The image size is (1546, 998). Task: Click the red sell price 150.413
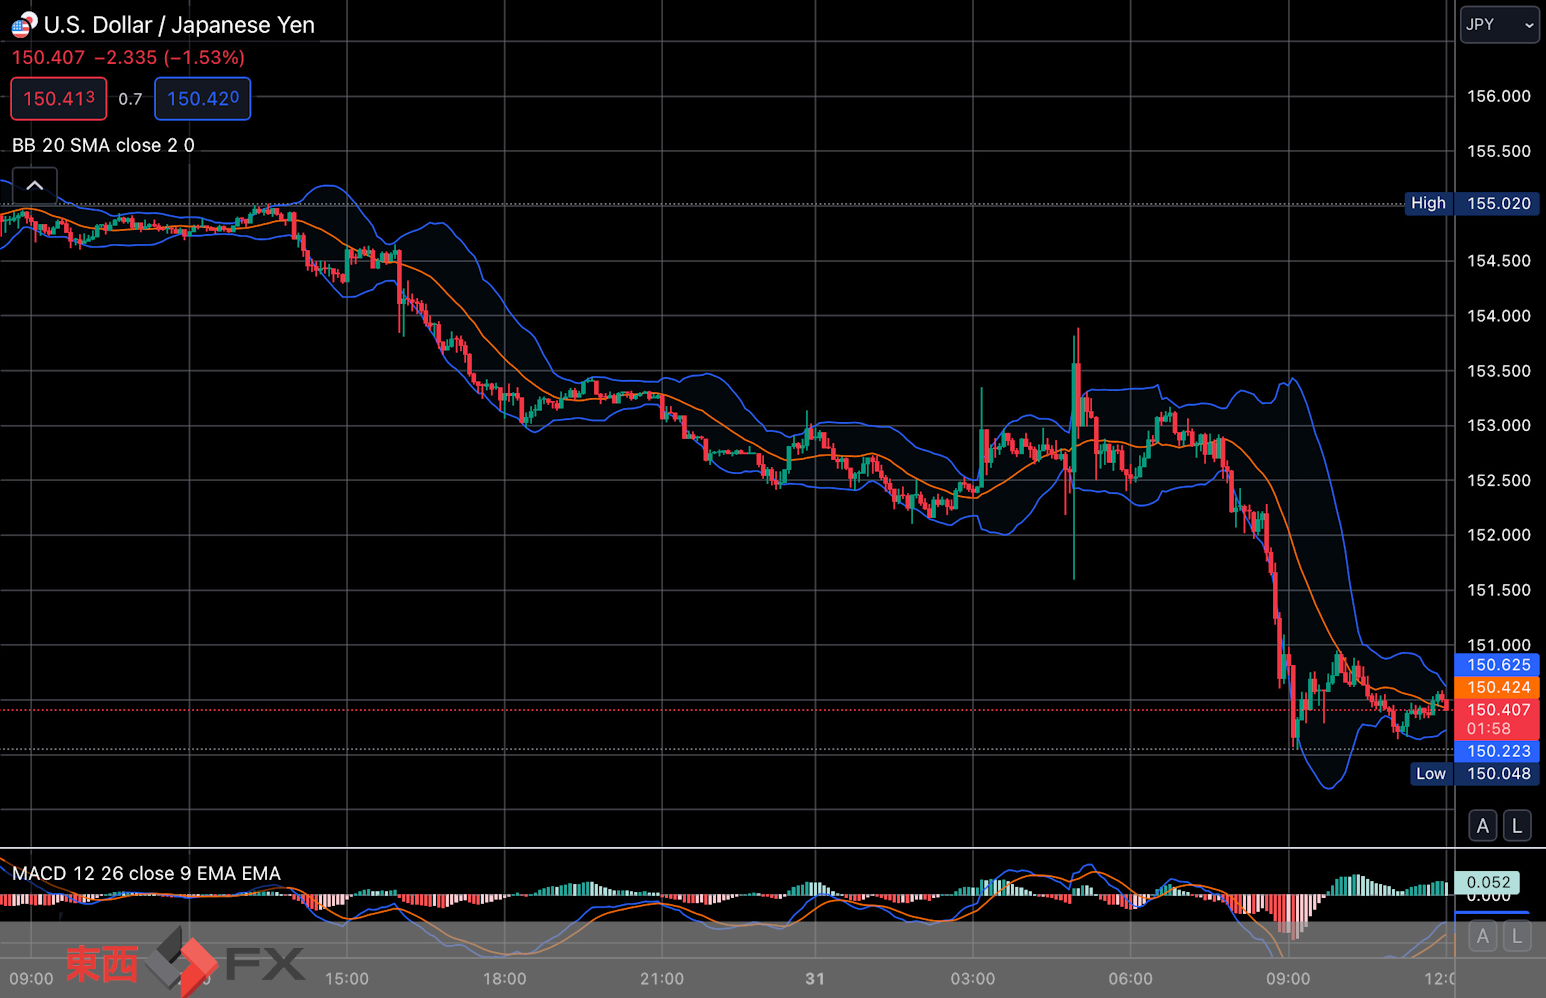pyautogui.click(x=59, y=98)
